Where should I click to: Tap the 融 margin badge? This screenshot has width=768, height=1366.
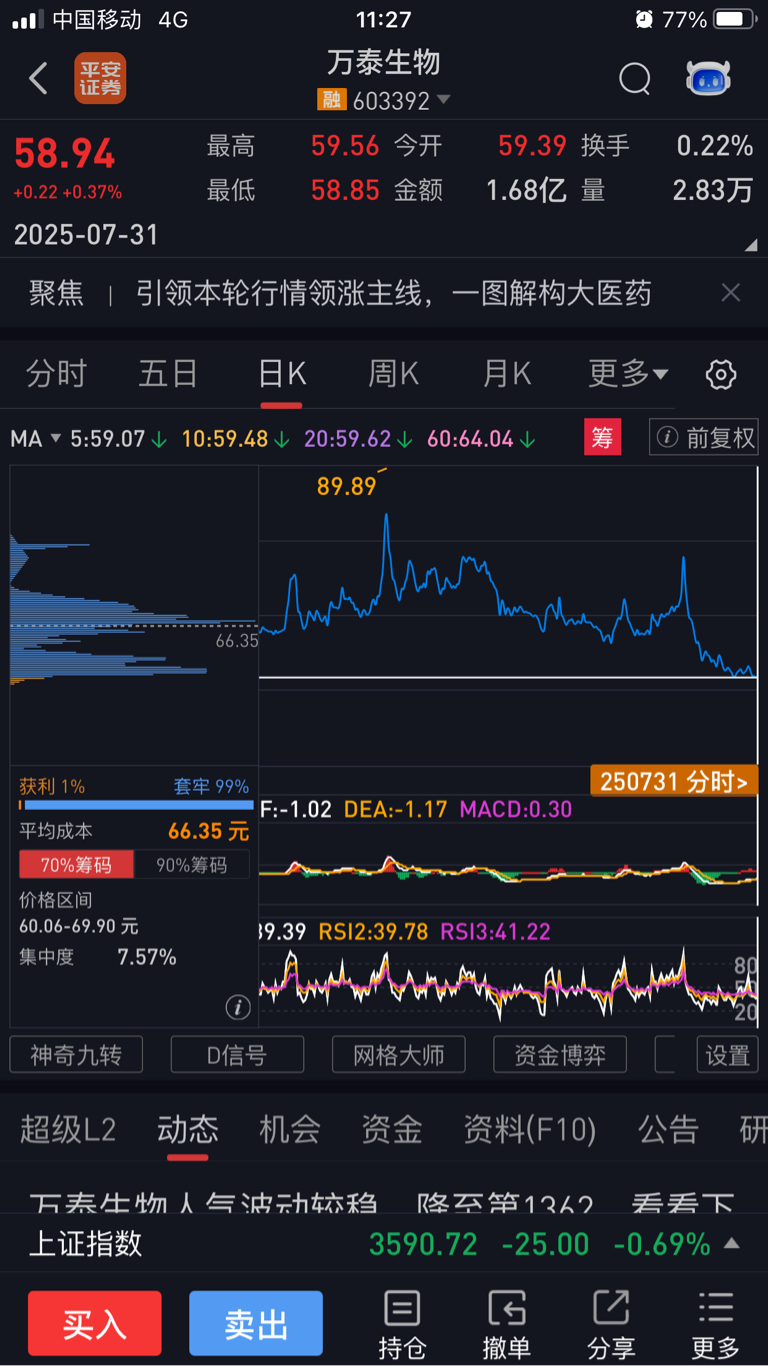click(331, 100)
